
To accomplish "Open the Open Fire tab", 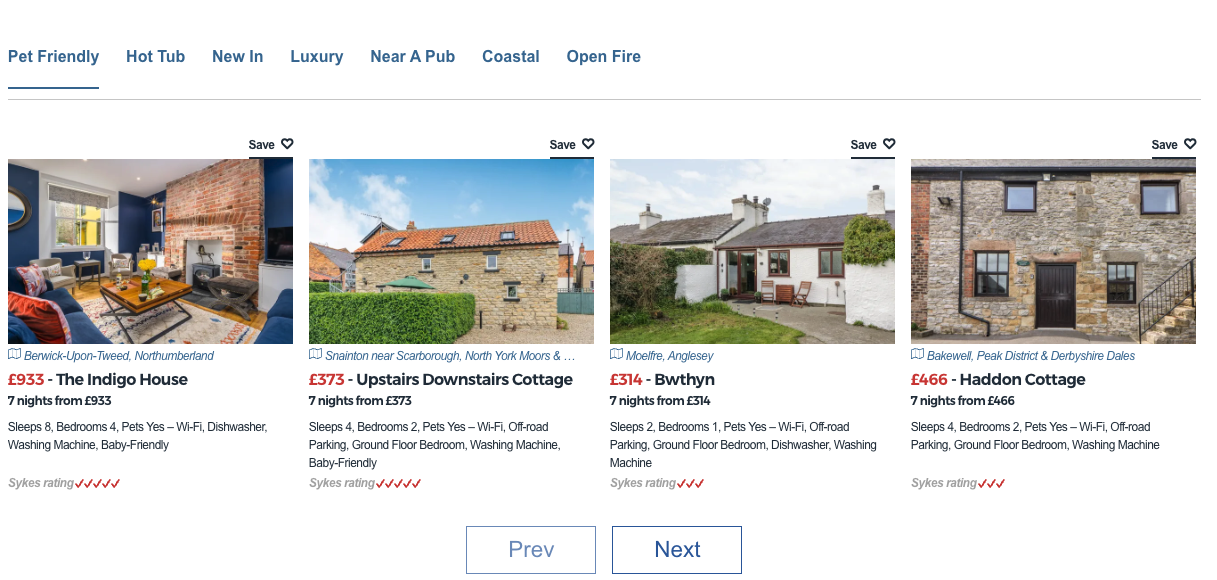I will point(603,57).
